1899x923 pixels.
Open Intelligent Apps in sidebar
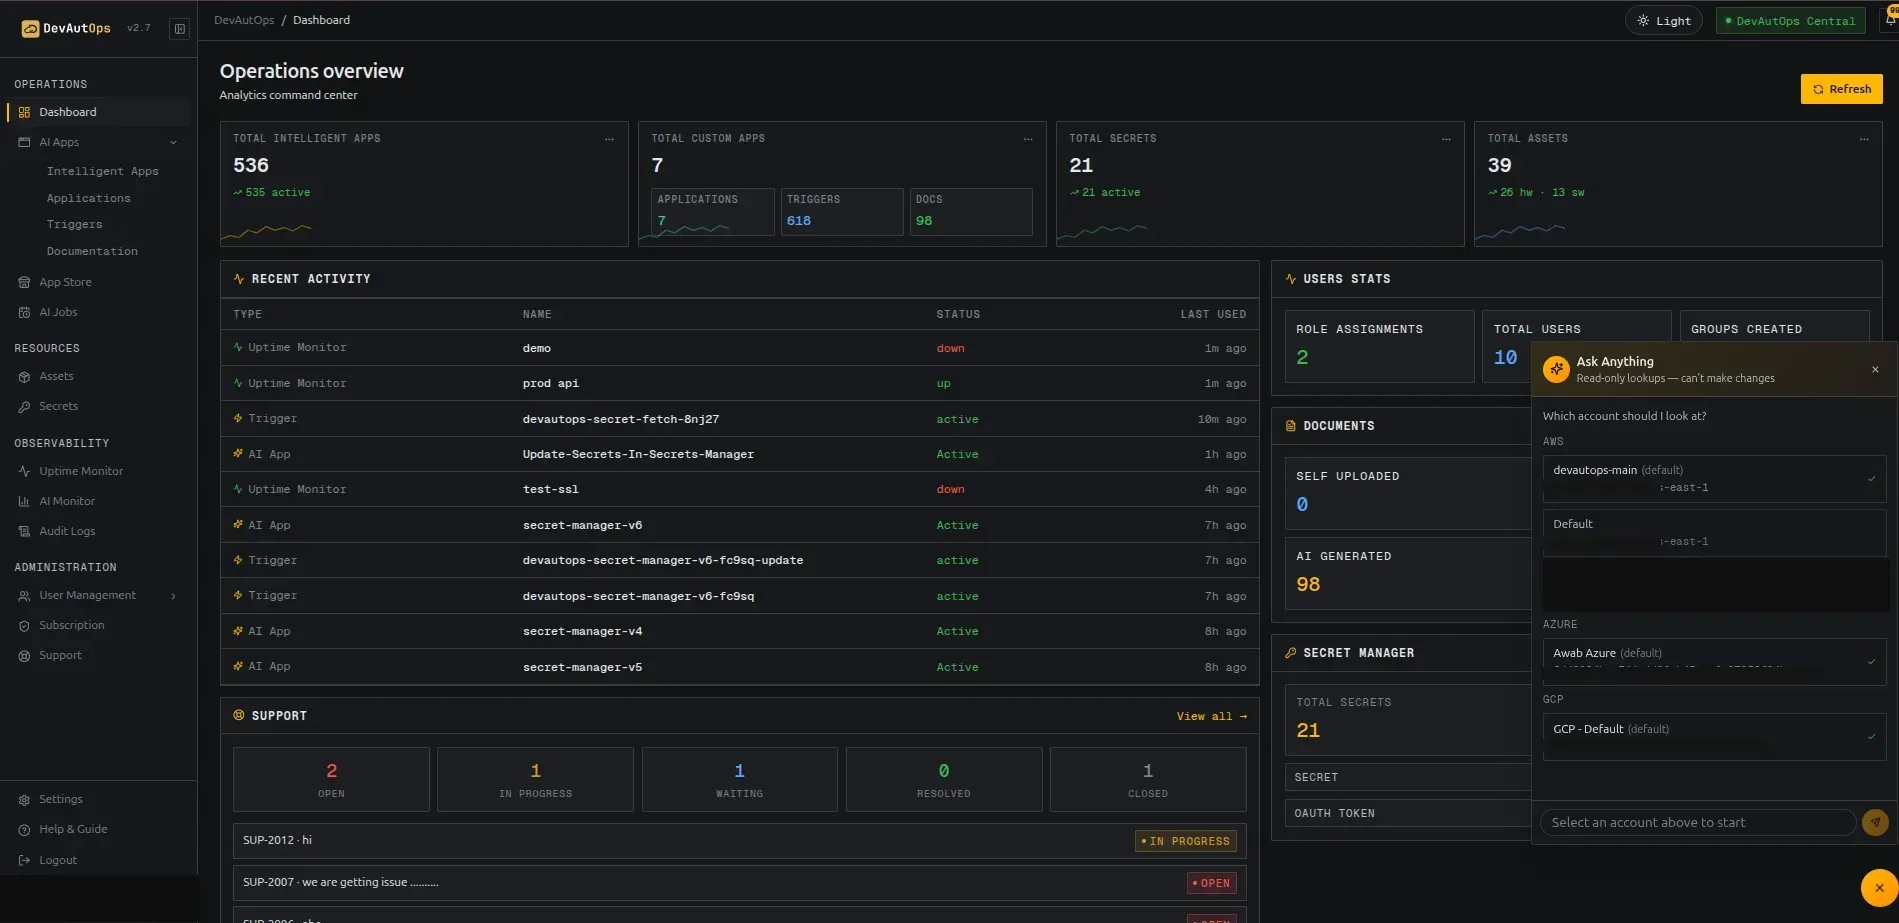pos(102,171)
